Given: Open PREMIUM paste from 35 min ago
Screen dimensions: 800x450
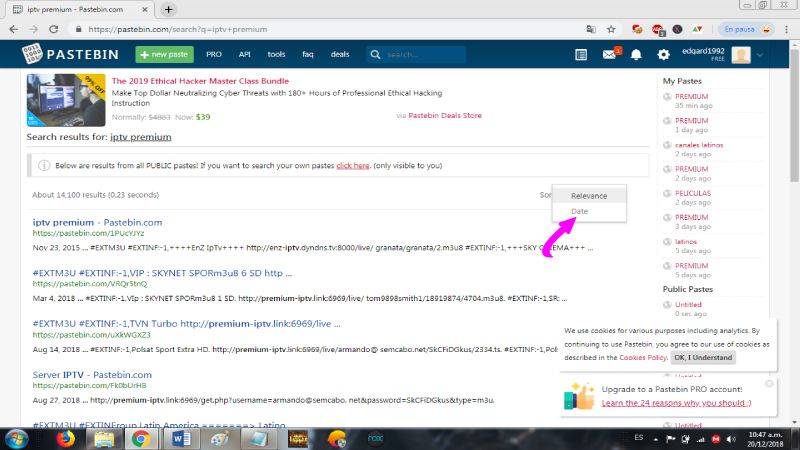Looking at the screenshot, I should coord(691,96).
